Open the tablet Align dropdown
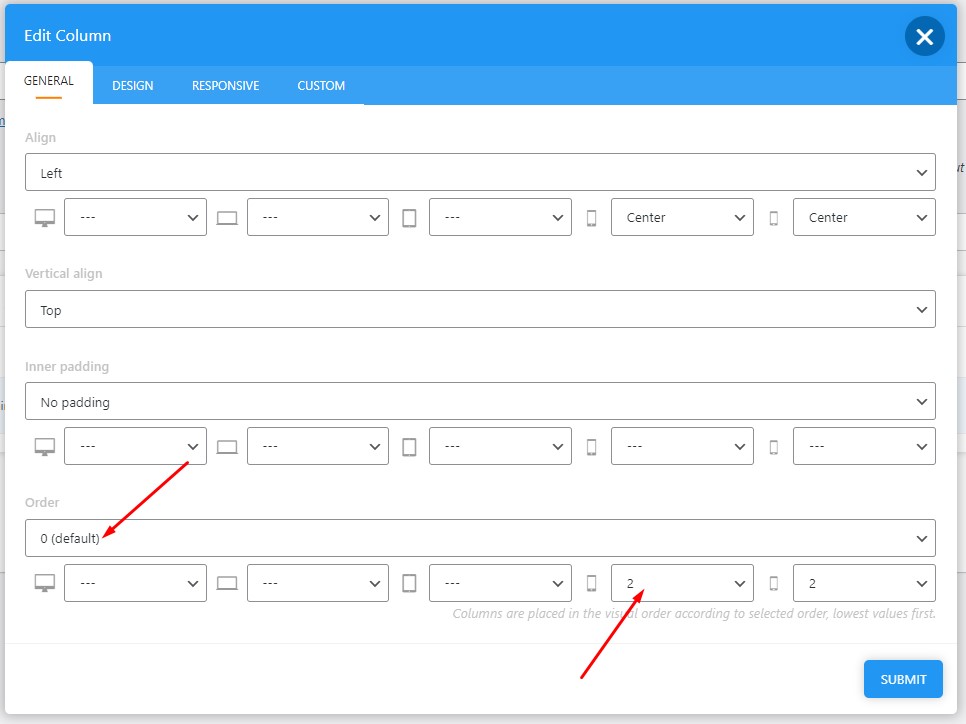 (x=500, y=217)
